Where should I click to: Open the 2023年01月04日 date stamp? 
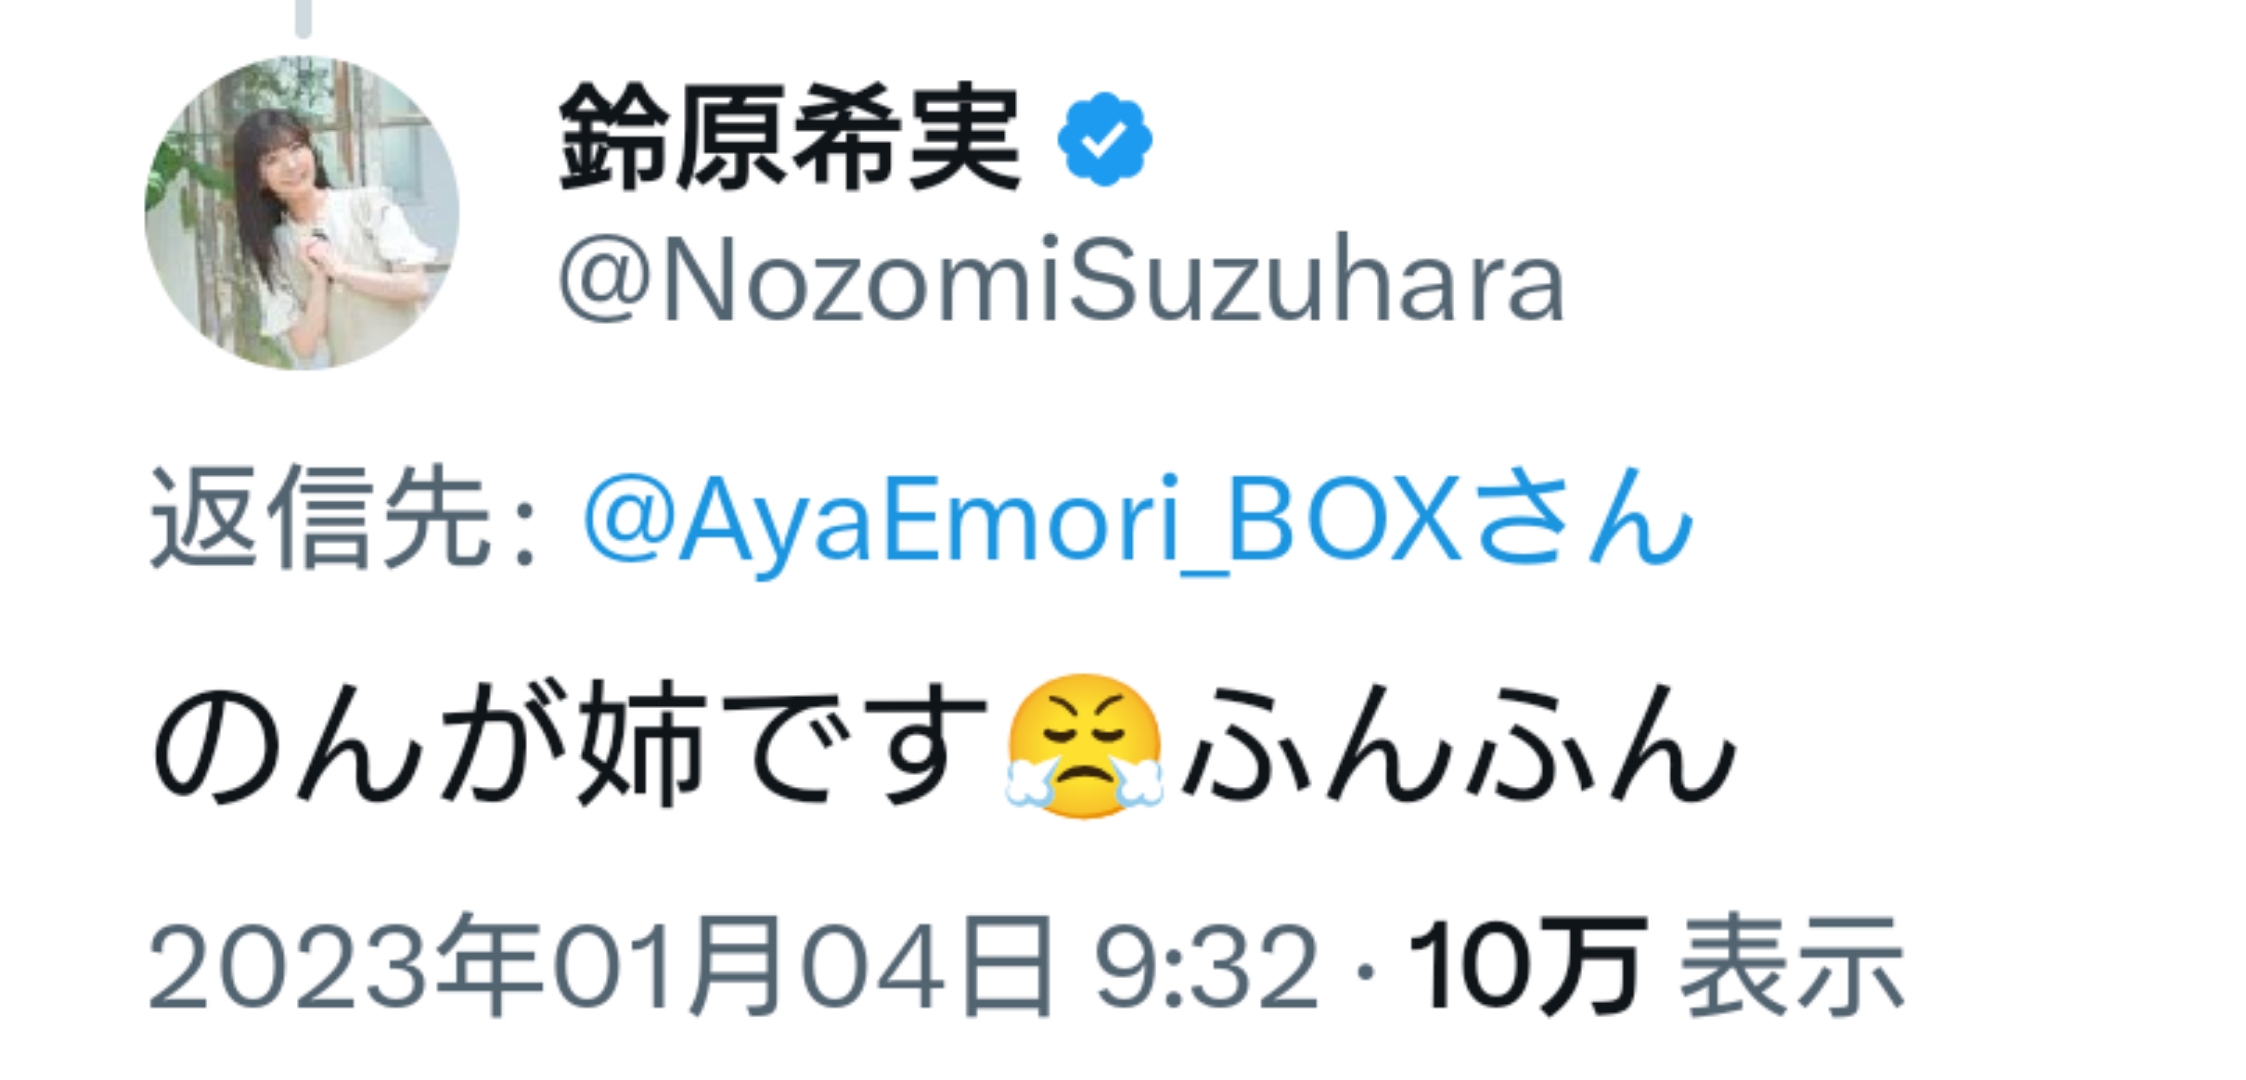coord(600,966)
